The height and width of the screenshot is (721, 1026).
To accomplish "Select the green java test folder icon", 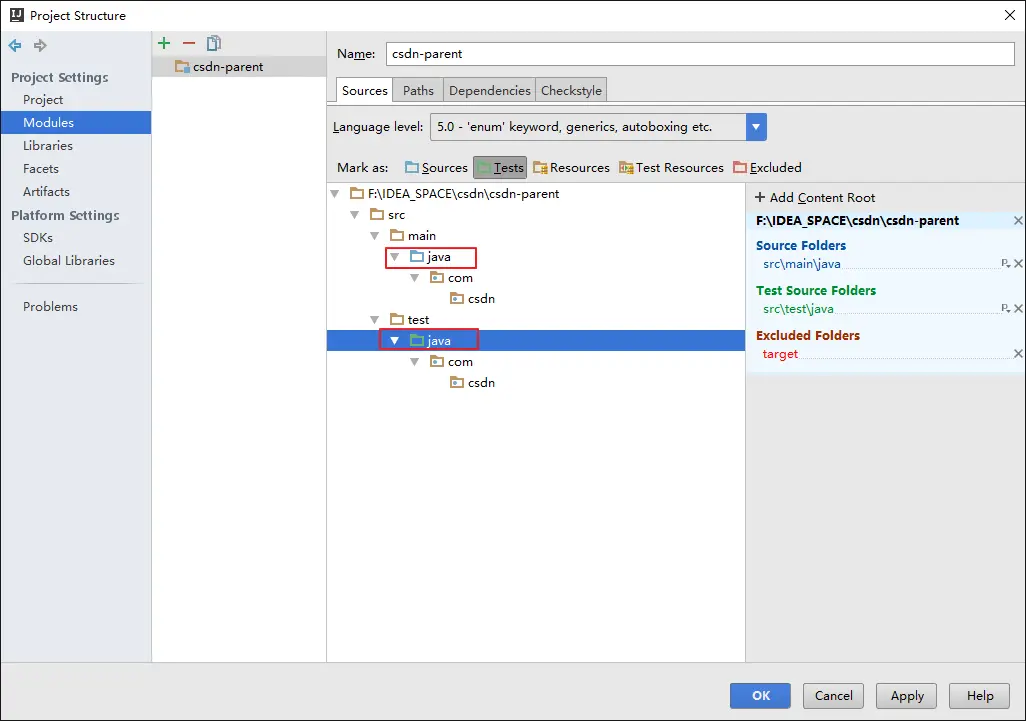I will point(417,340).
